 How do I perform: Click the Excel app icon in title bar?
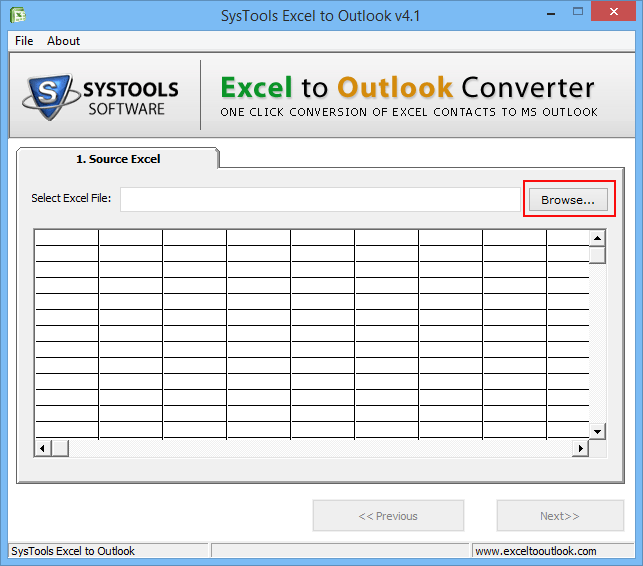[18, 16]
